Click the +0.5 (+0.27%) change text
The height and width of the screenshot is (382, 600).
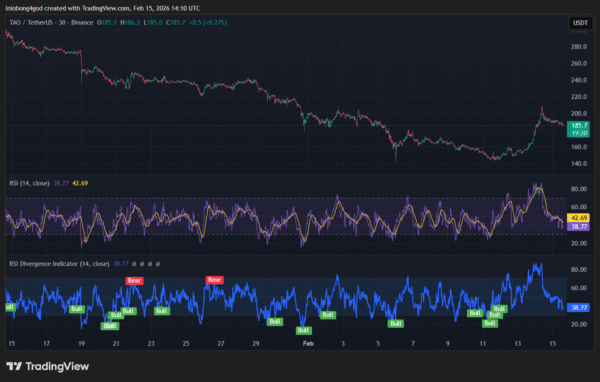208,23
